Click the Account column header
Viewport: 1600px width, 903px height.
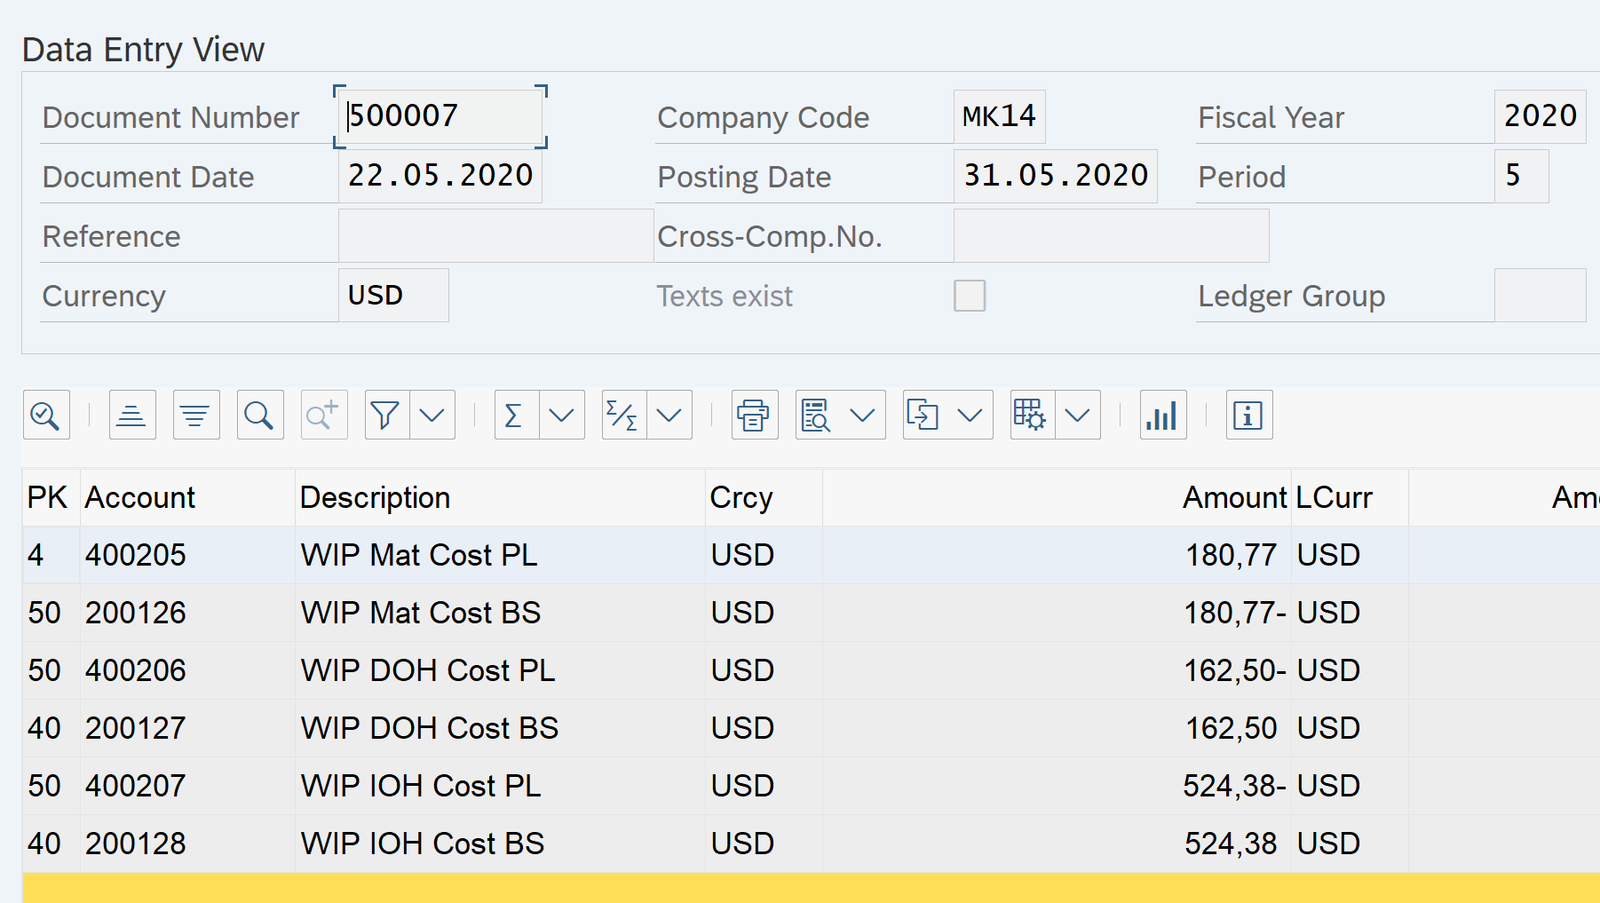(x=140, y=497)
